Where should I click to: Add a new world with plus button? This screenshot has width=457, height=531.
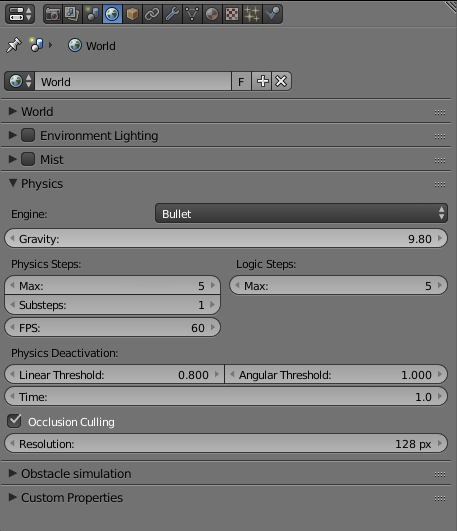pyautogui.click(x=262, y=81)
